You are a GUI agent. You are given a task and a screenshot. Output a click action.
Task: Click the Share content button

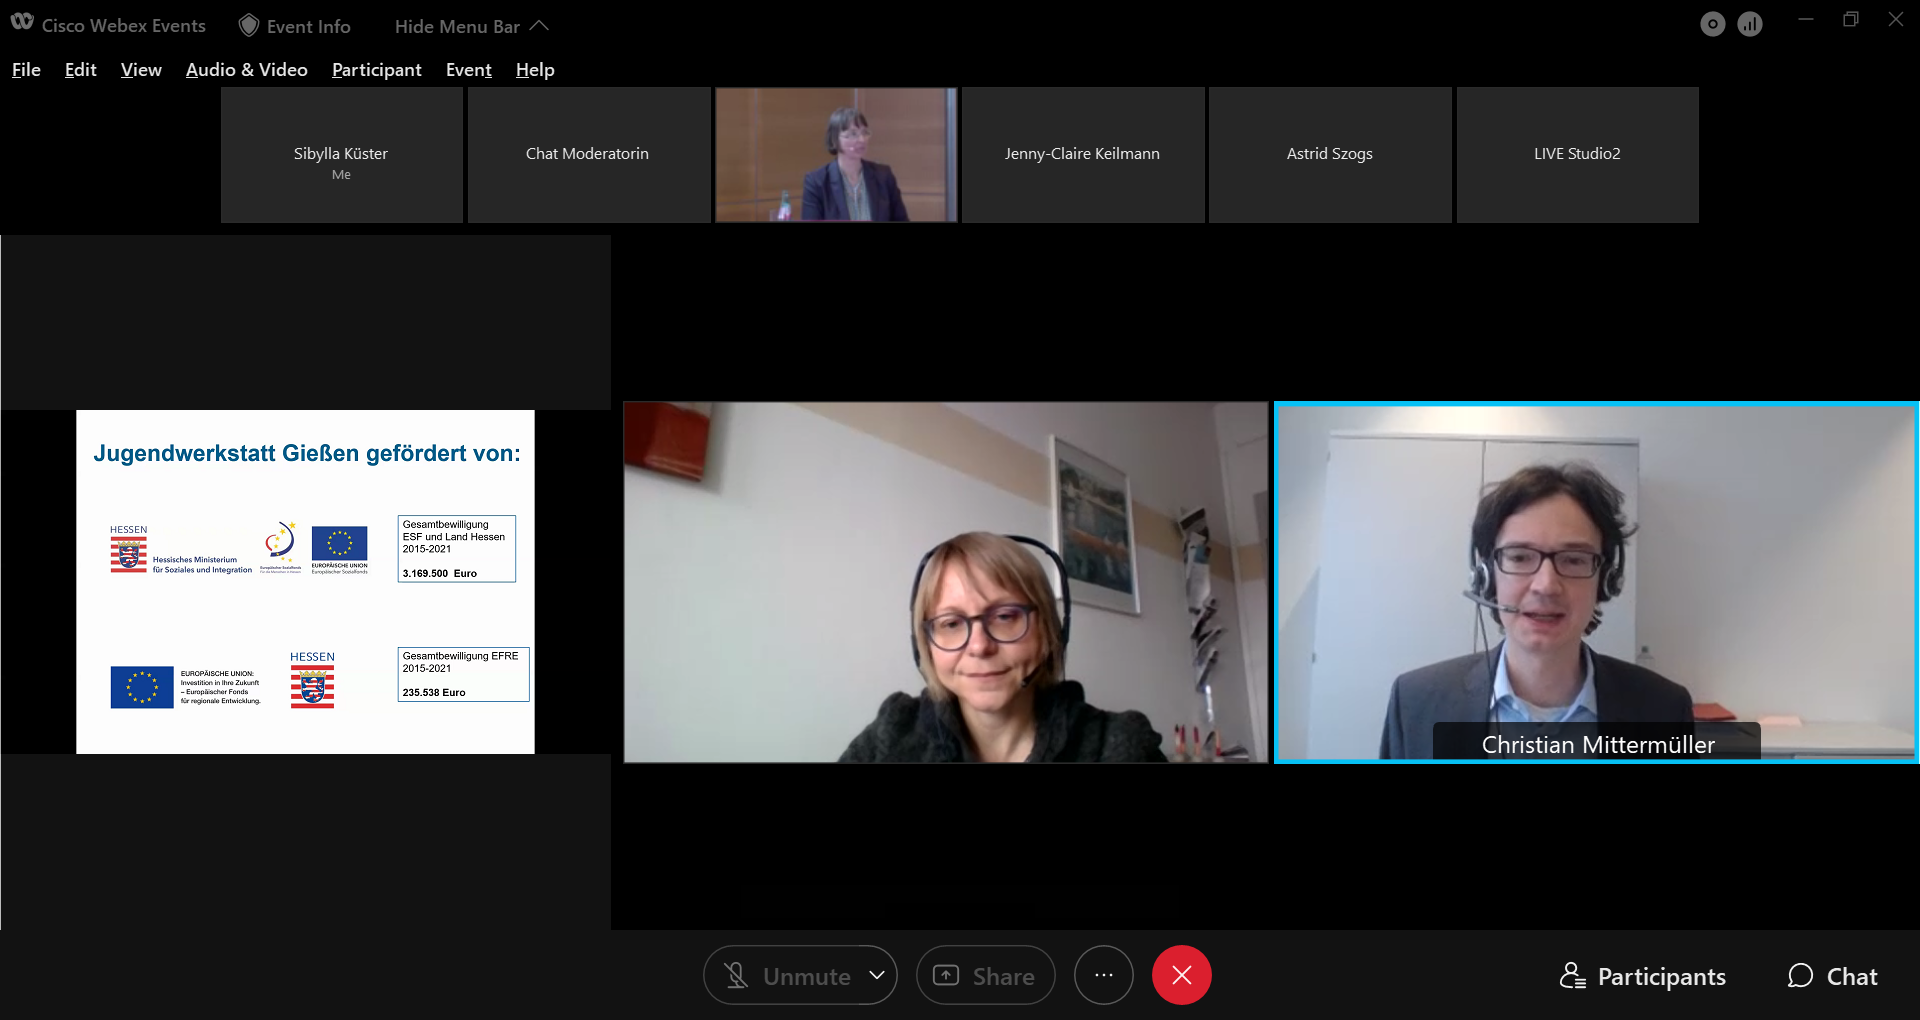click(985, 976)
